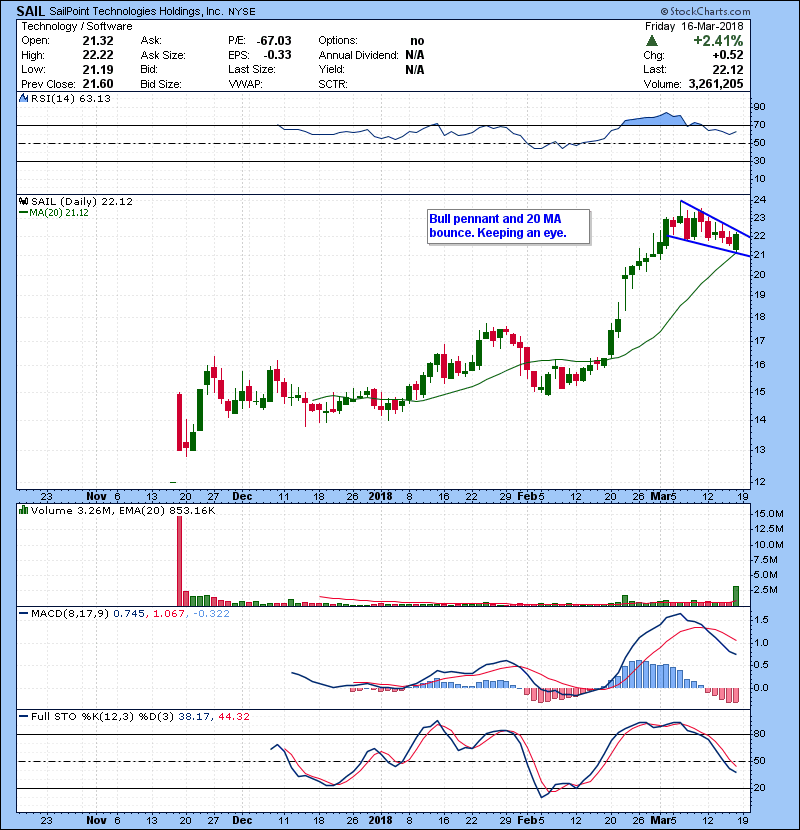The image size is (800, 830).
Task: Click the RSI indicator line icon
Action: (x=24, y=98)
